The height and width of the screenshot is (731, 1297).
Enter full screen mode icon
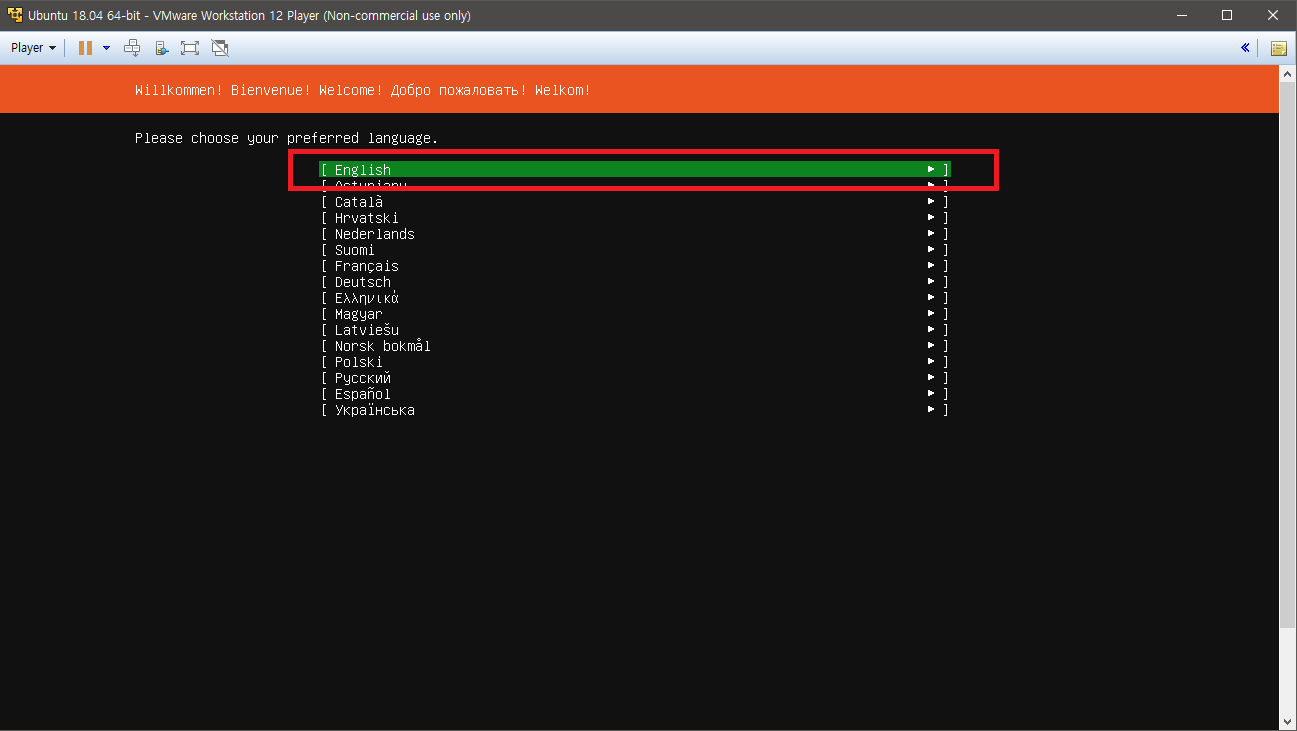[x=190, y=47]
